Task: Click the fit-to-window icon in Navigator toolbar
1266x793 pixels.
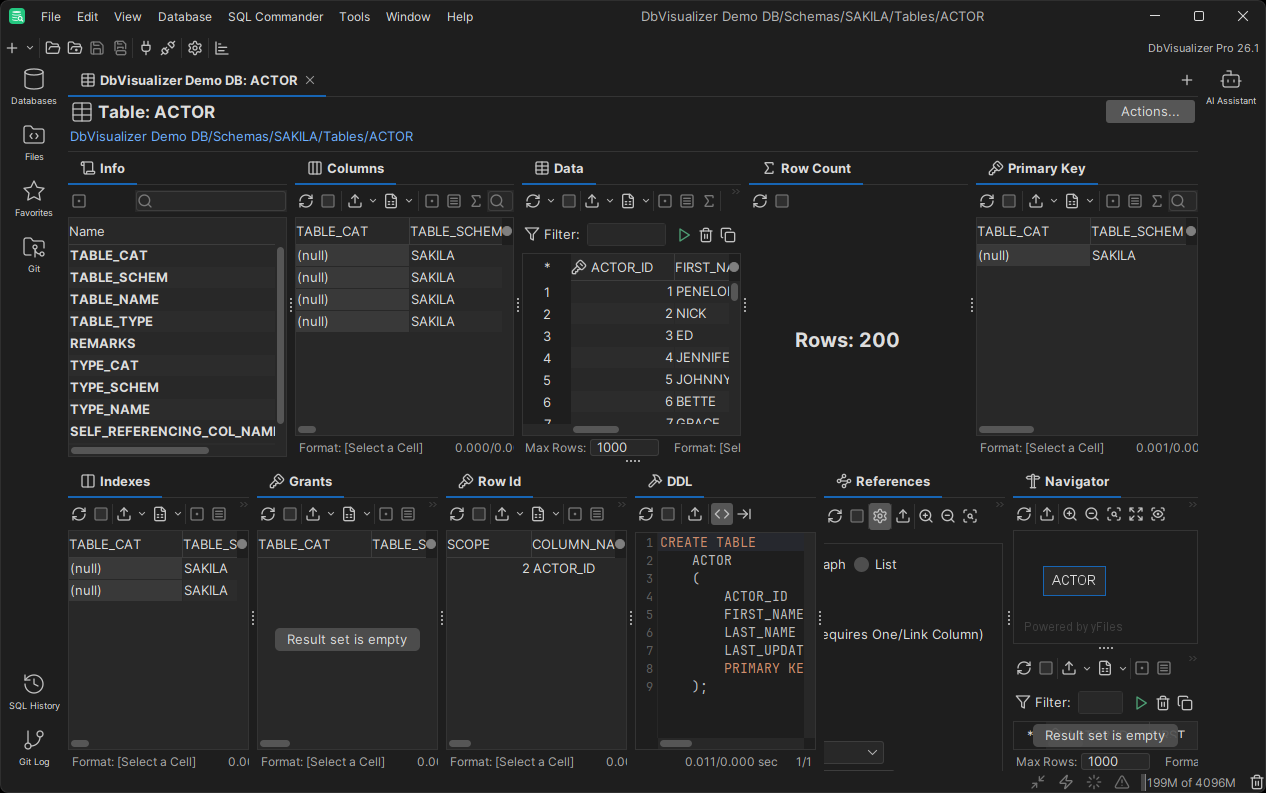Action: pyautogui.click(x=1136, y=514)
